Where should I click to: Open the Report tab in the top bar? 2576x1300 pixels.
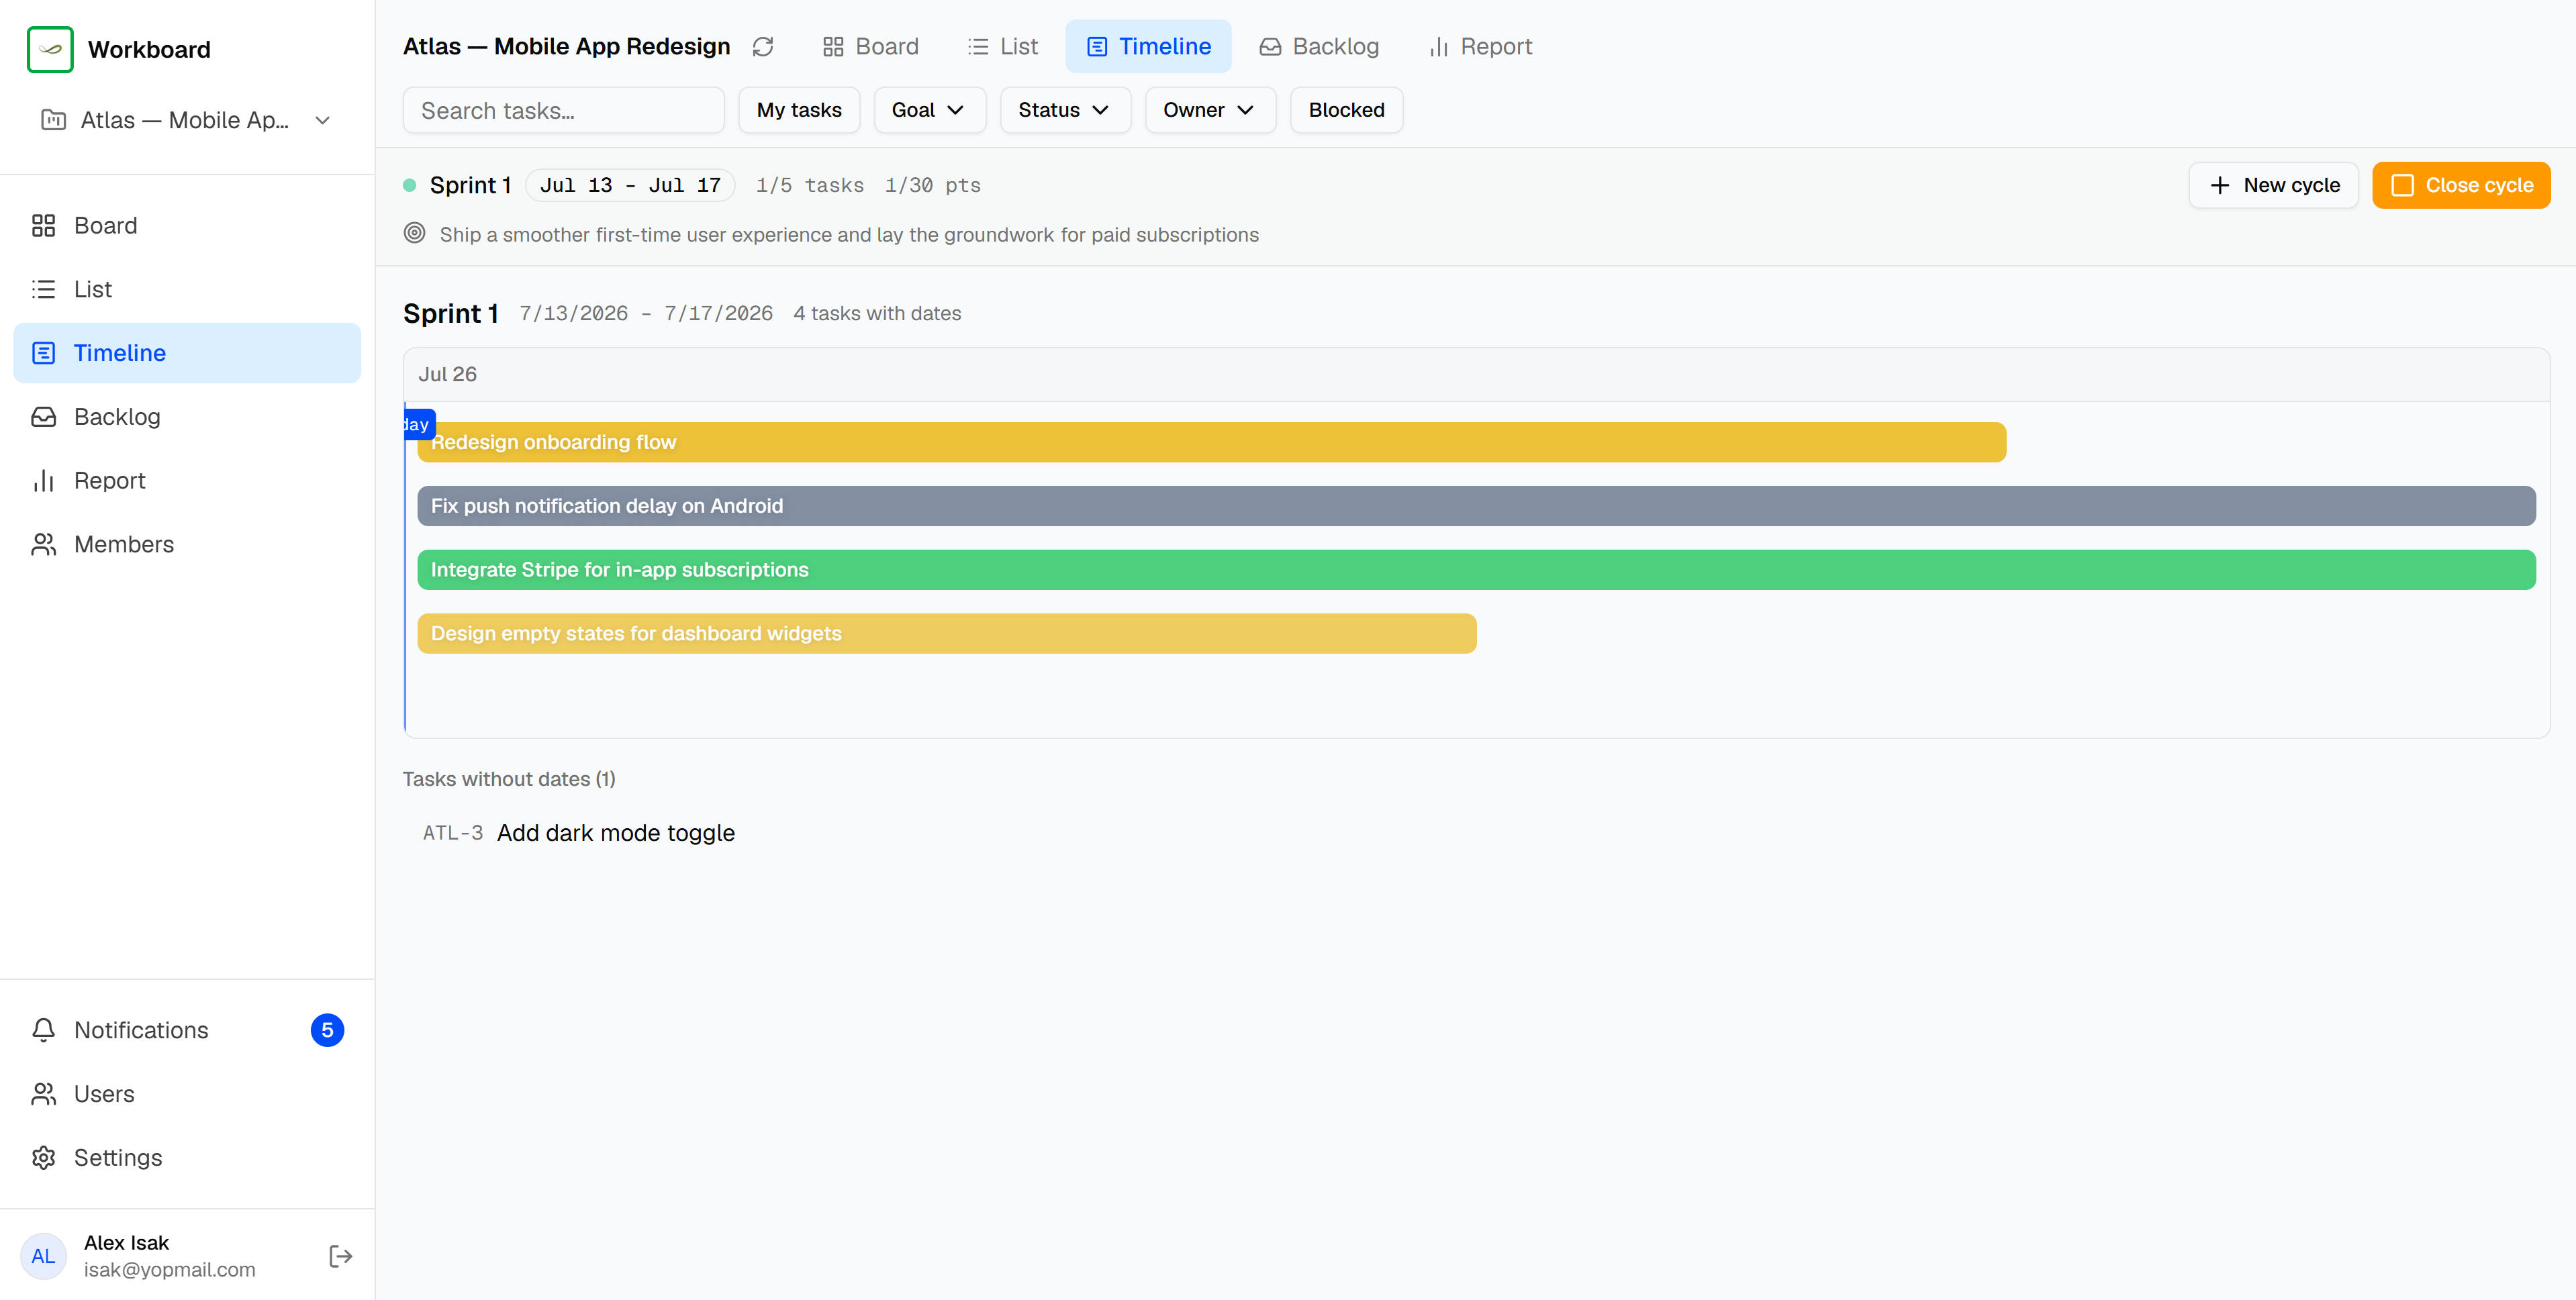click(1481, 47)
